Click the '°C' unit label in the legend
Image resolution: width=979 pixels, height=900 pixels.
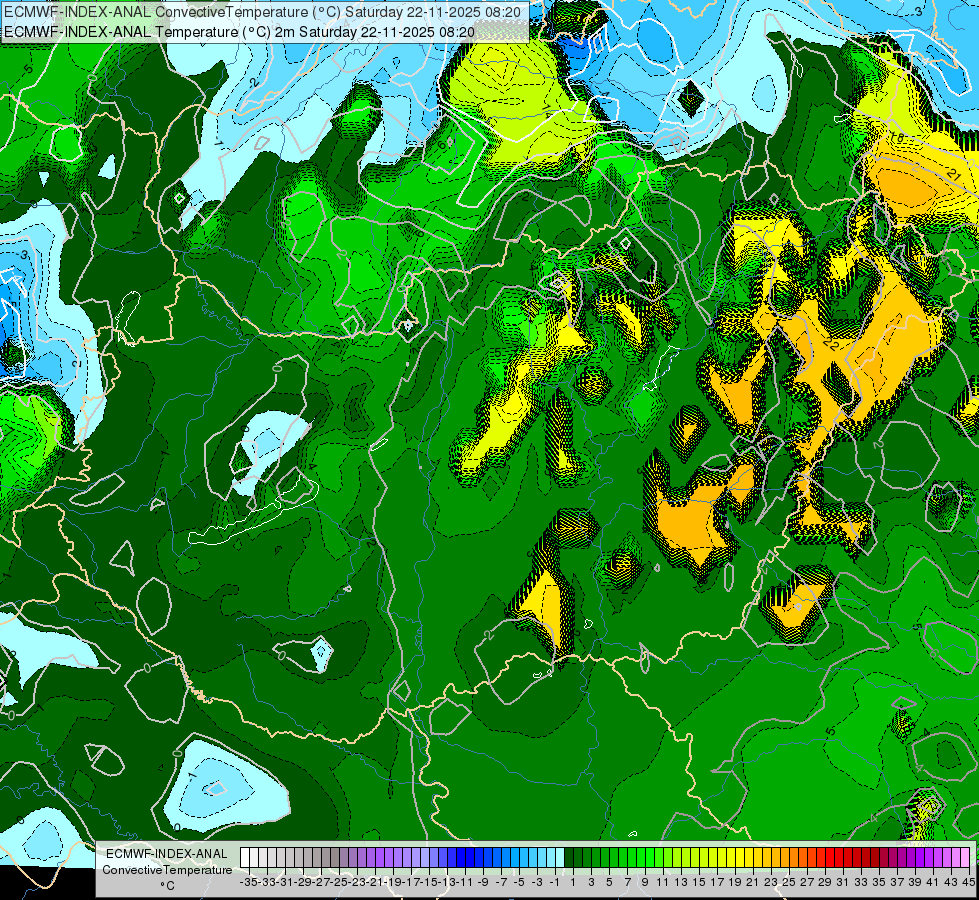[167, 886]
